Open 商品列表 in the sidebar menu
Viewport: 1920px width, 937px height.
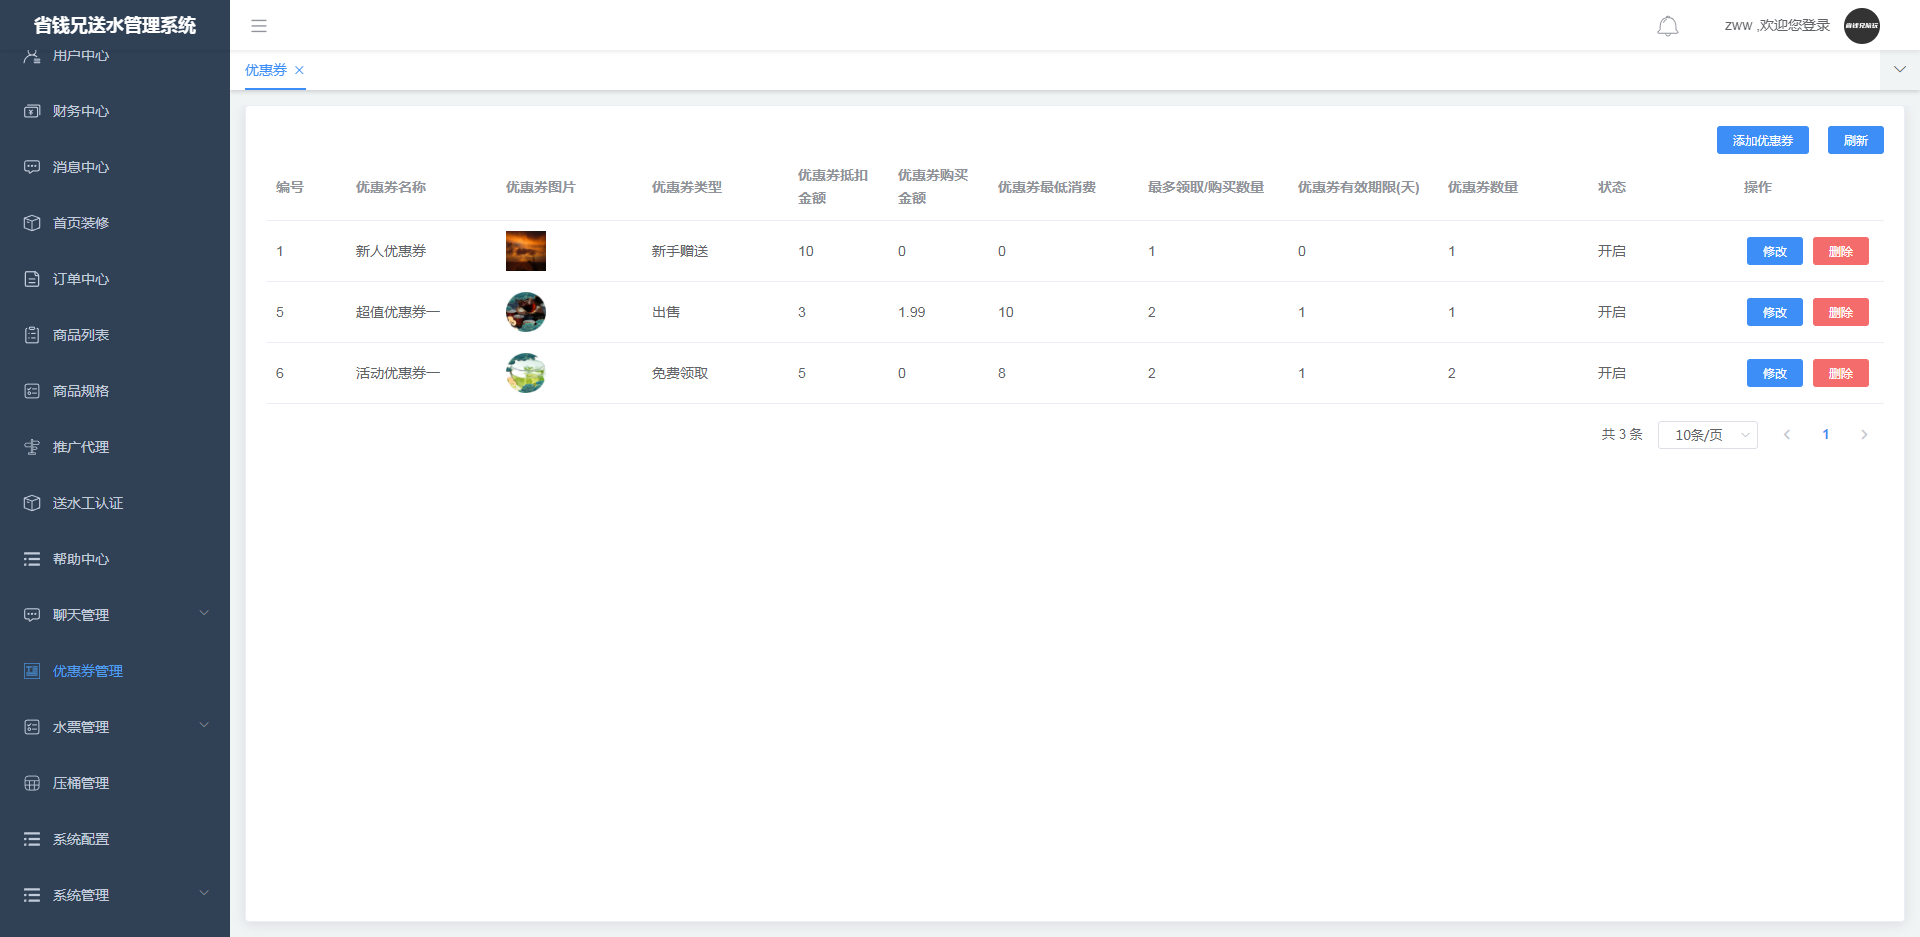coord(81,335)
